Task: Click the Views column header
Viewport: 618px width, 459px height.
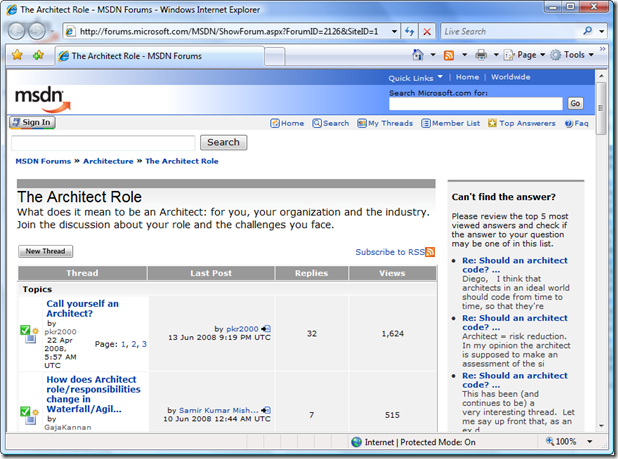Action: click(392, 273)
